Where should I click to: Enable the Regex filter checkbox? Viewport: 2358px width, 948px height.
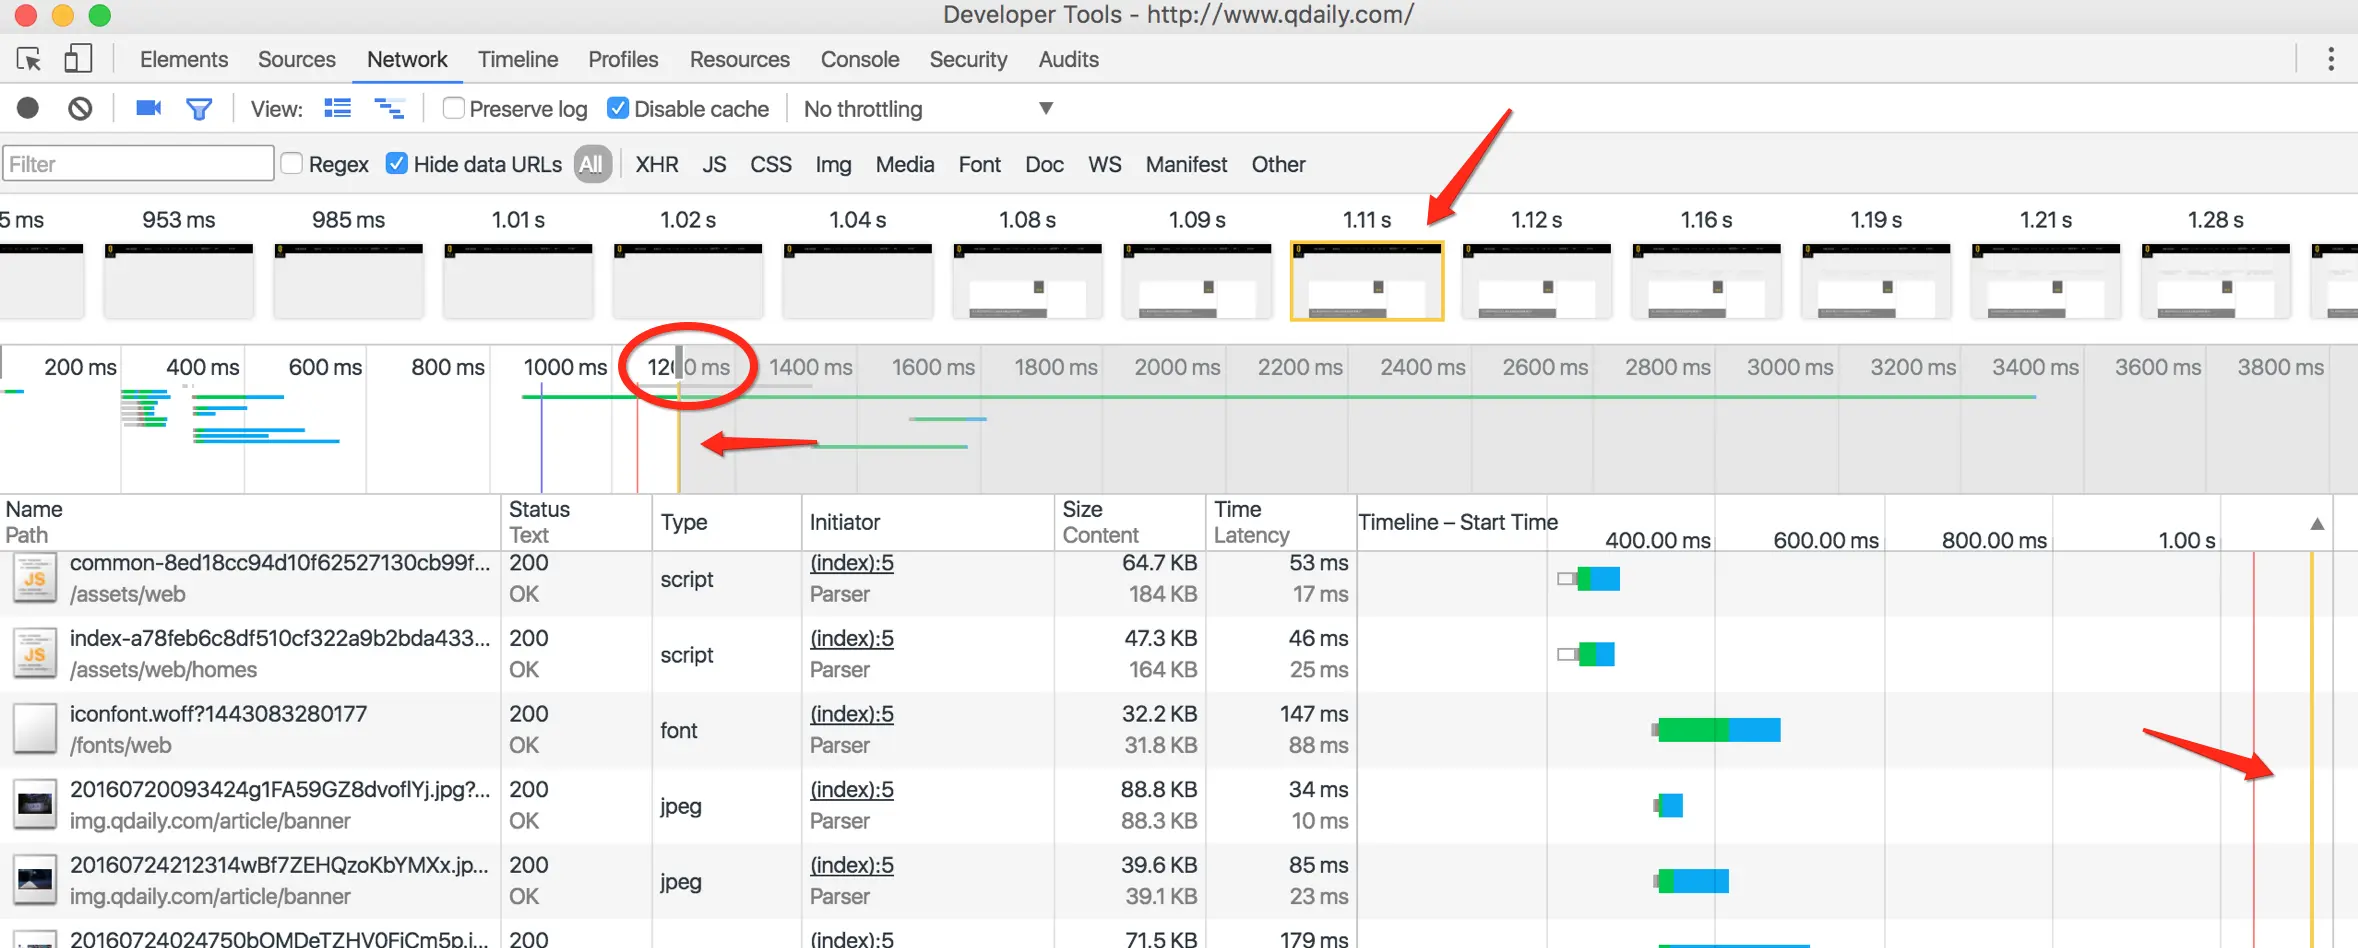click(292, 164)
